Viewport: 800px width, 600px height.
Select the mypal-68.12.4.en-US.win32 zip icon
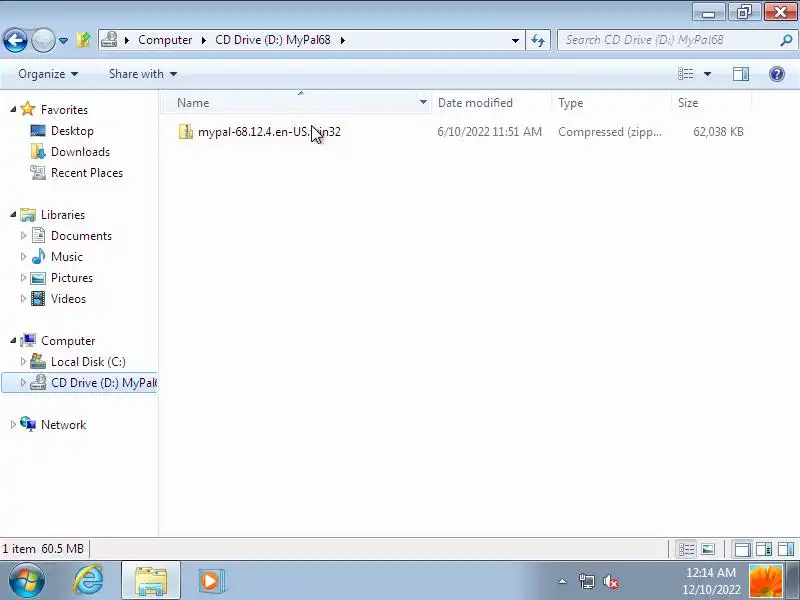click(186, 132)
